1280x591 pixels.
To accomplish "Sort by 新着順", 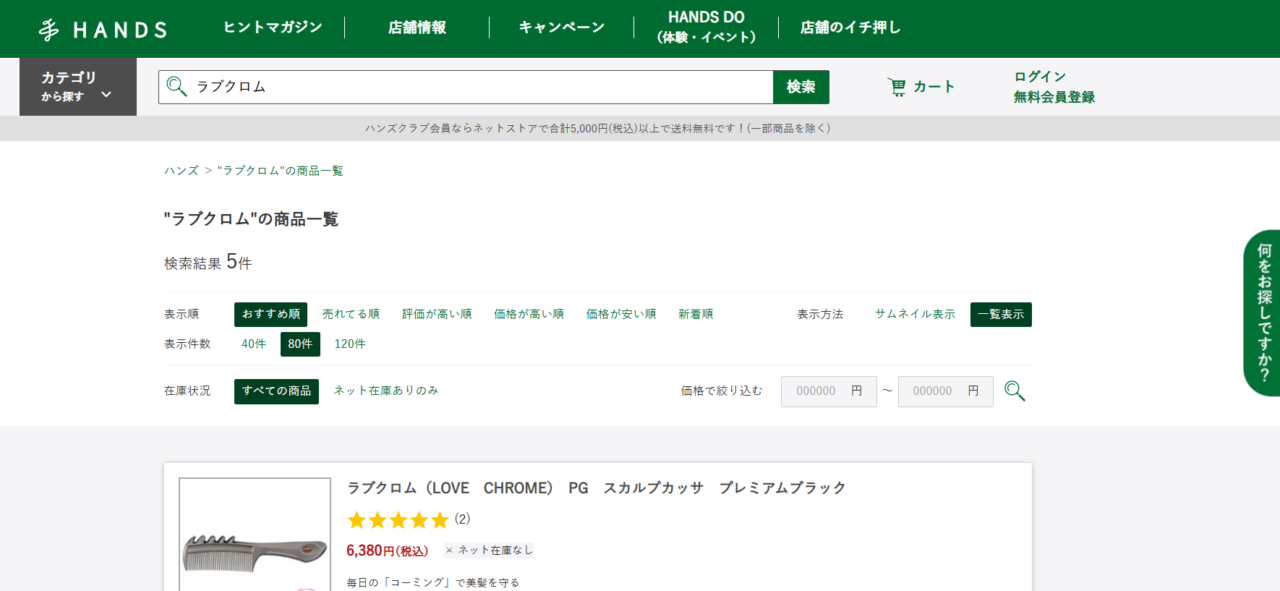I will click(696, 315).
